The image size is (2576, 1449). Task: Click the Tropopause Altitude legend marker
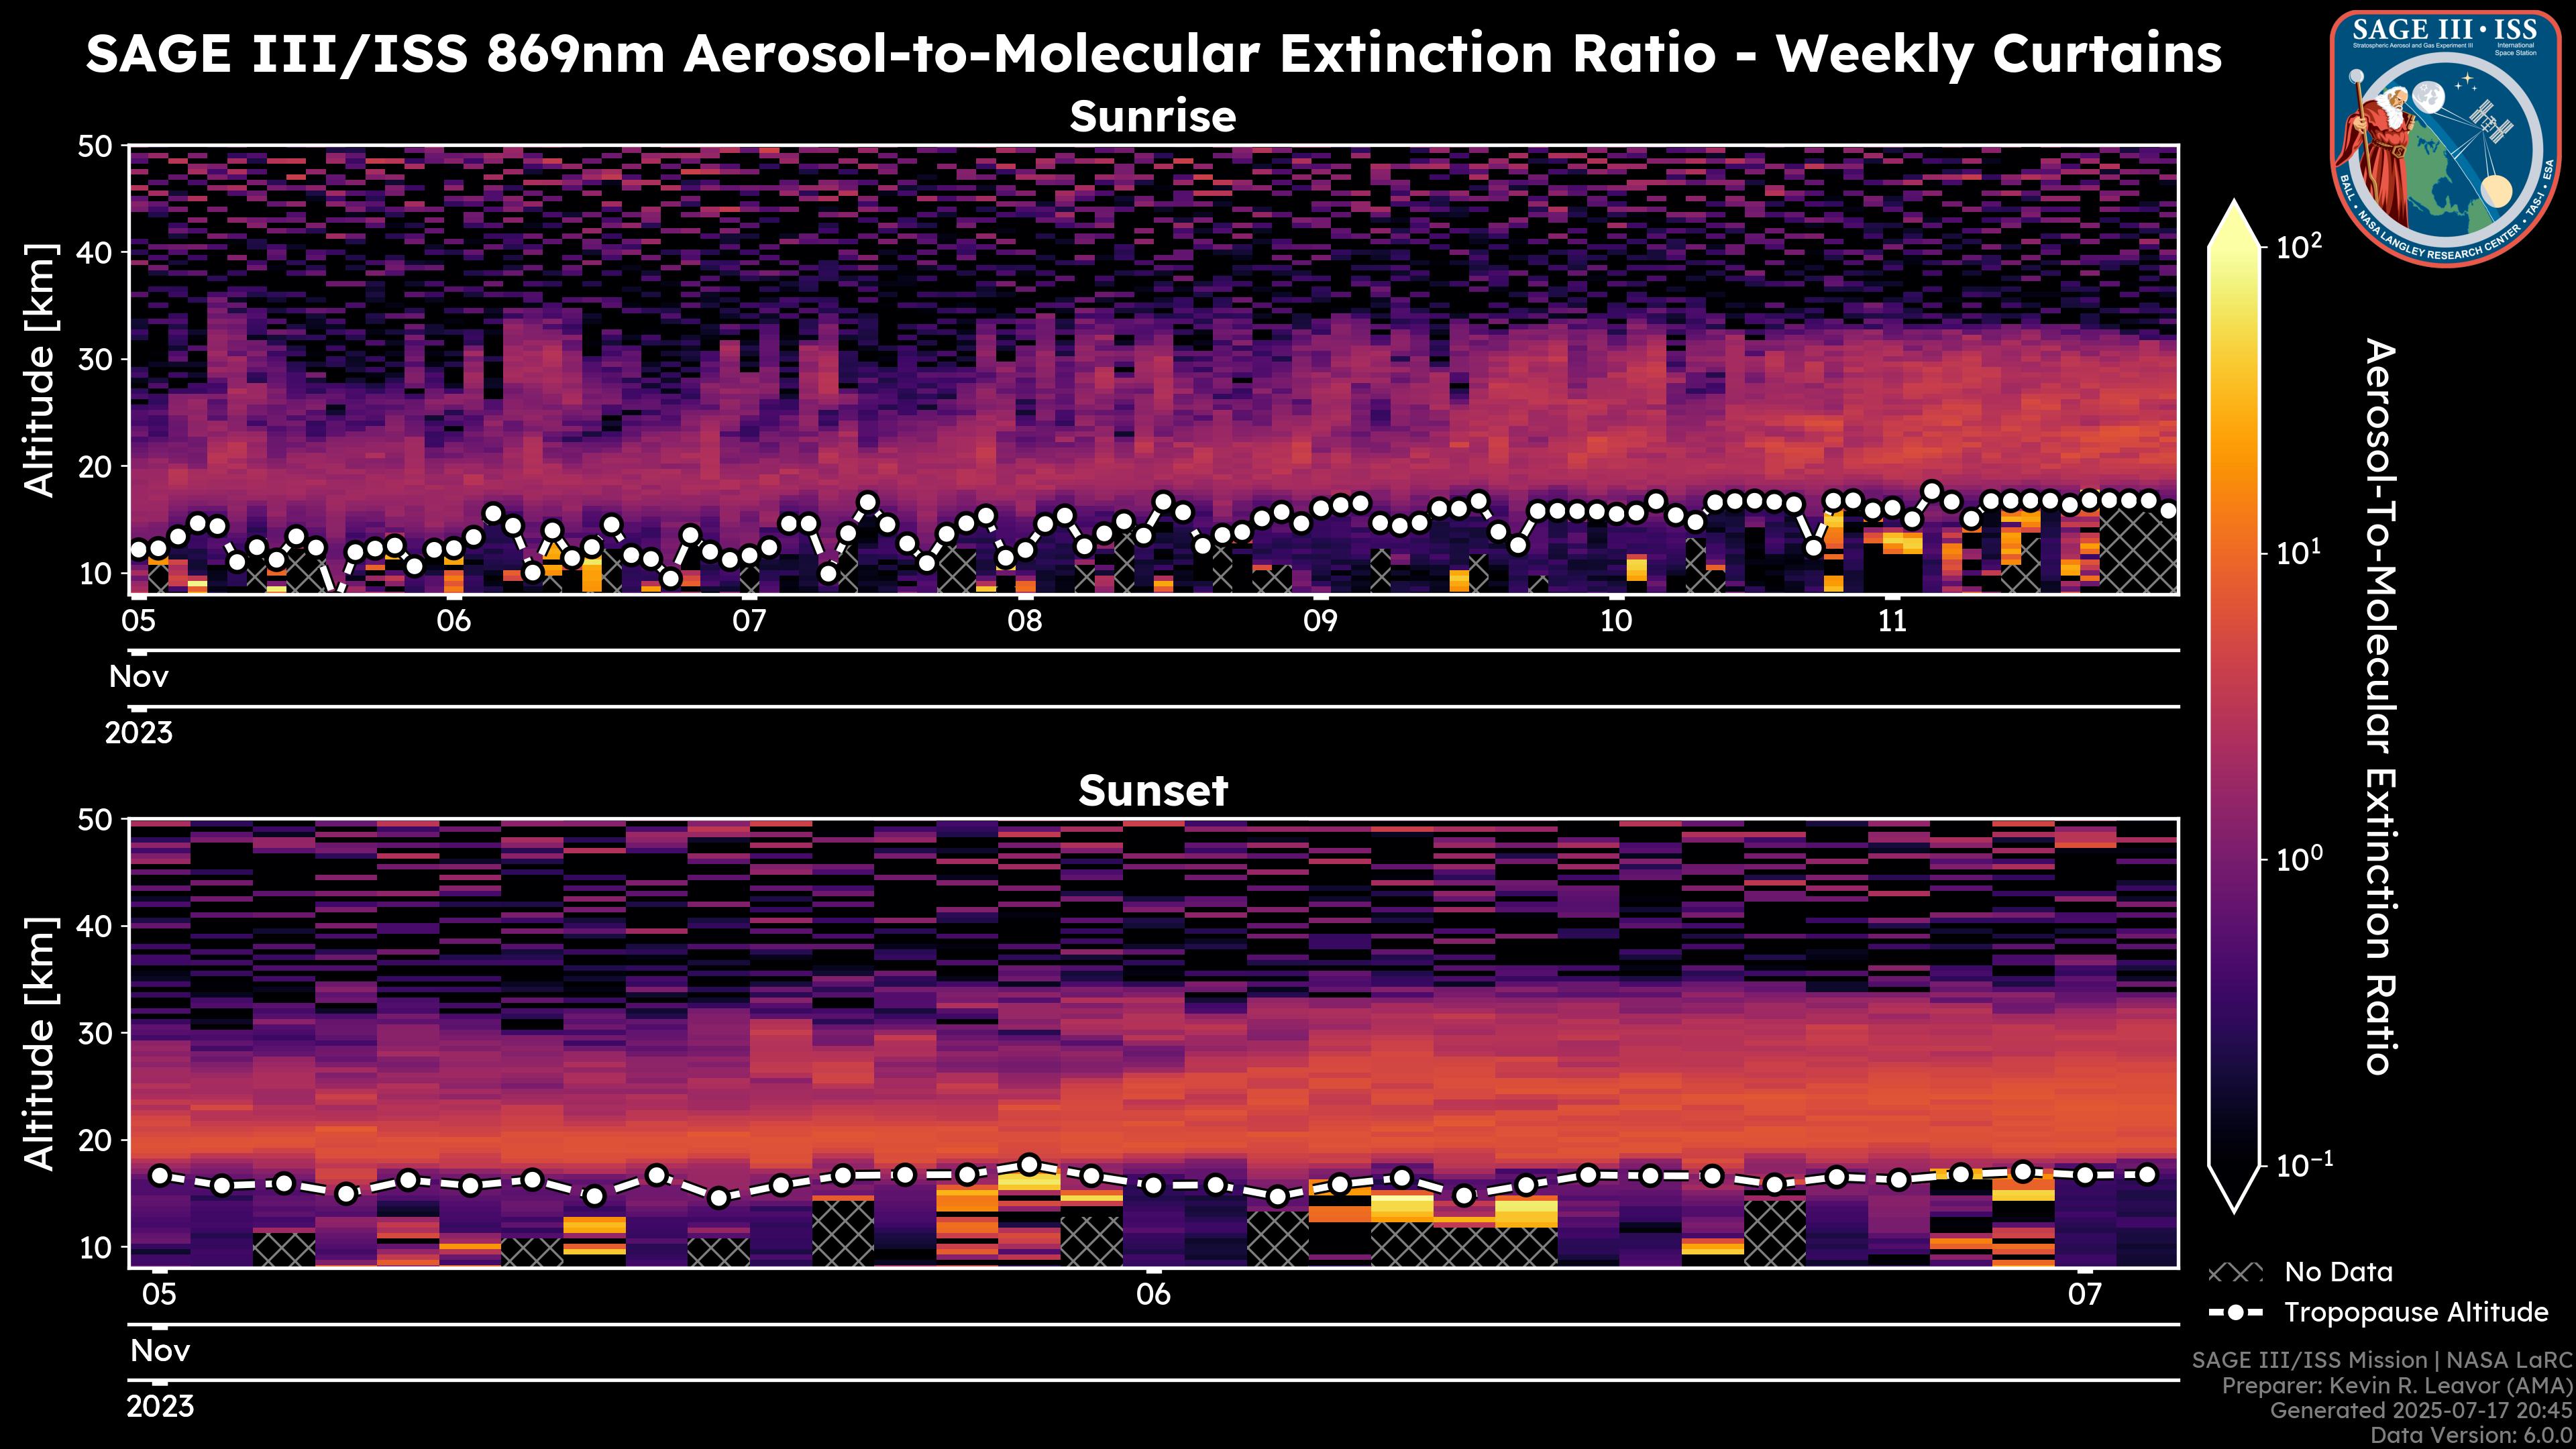2235,1313
